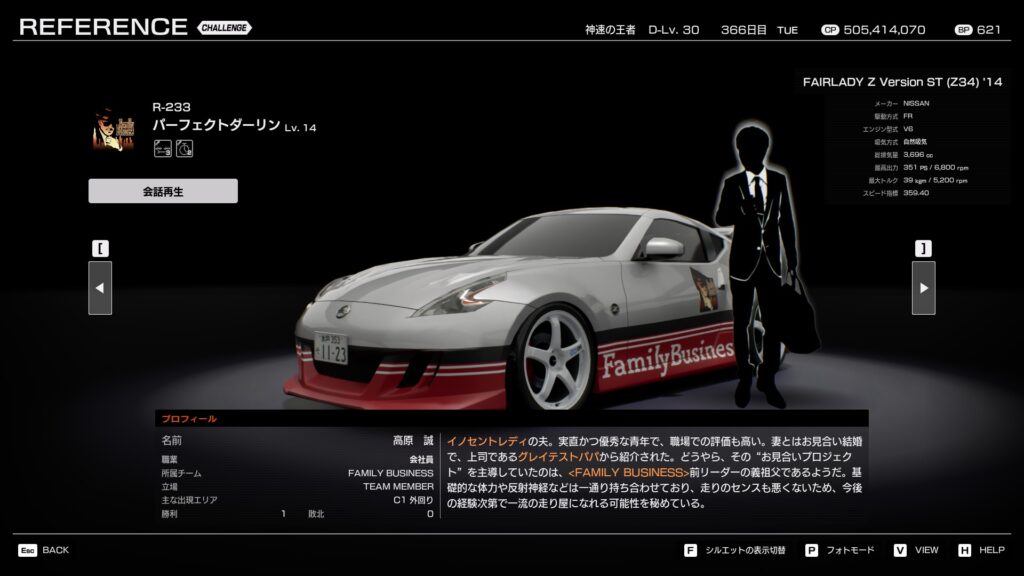Image resolution: width=1024 pixels, height=576 pixels.
Task: Click the Esc key icon beside BACK
Action: click(x=27, y=550)
